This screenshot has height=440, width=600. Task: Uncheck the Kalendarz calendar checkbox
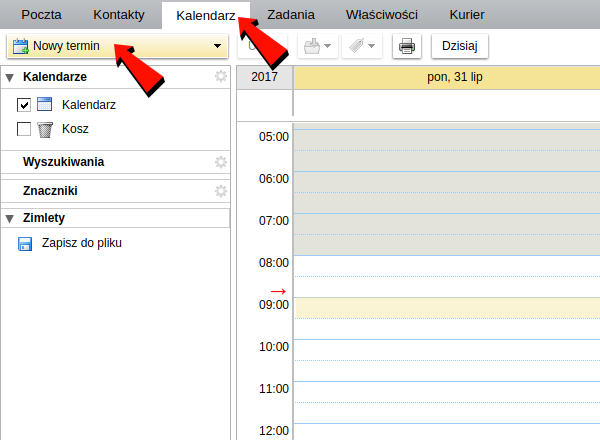click(x=24, y=105)
